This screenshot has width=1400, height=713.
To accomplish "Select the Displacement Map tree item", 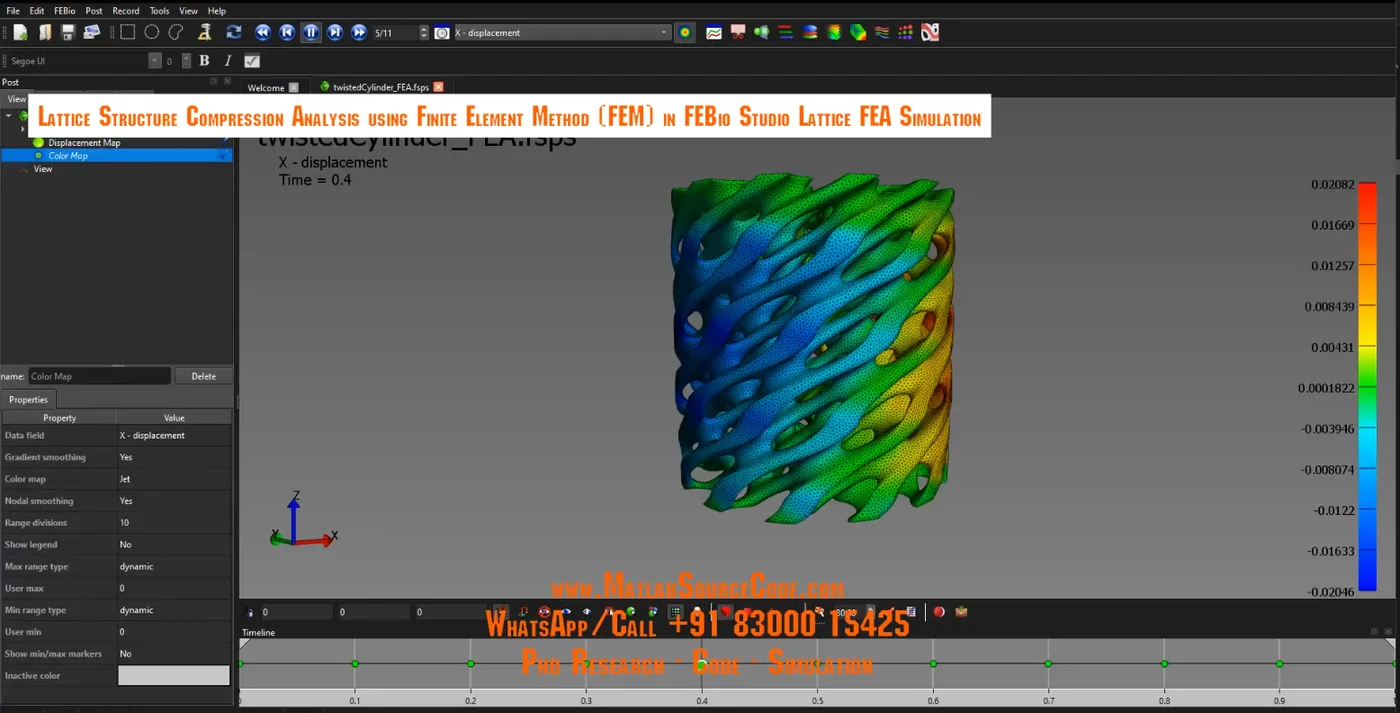I will [x=84, y=143].
